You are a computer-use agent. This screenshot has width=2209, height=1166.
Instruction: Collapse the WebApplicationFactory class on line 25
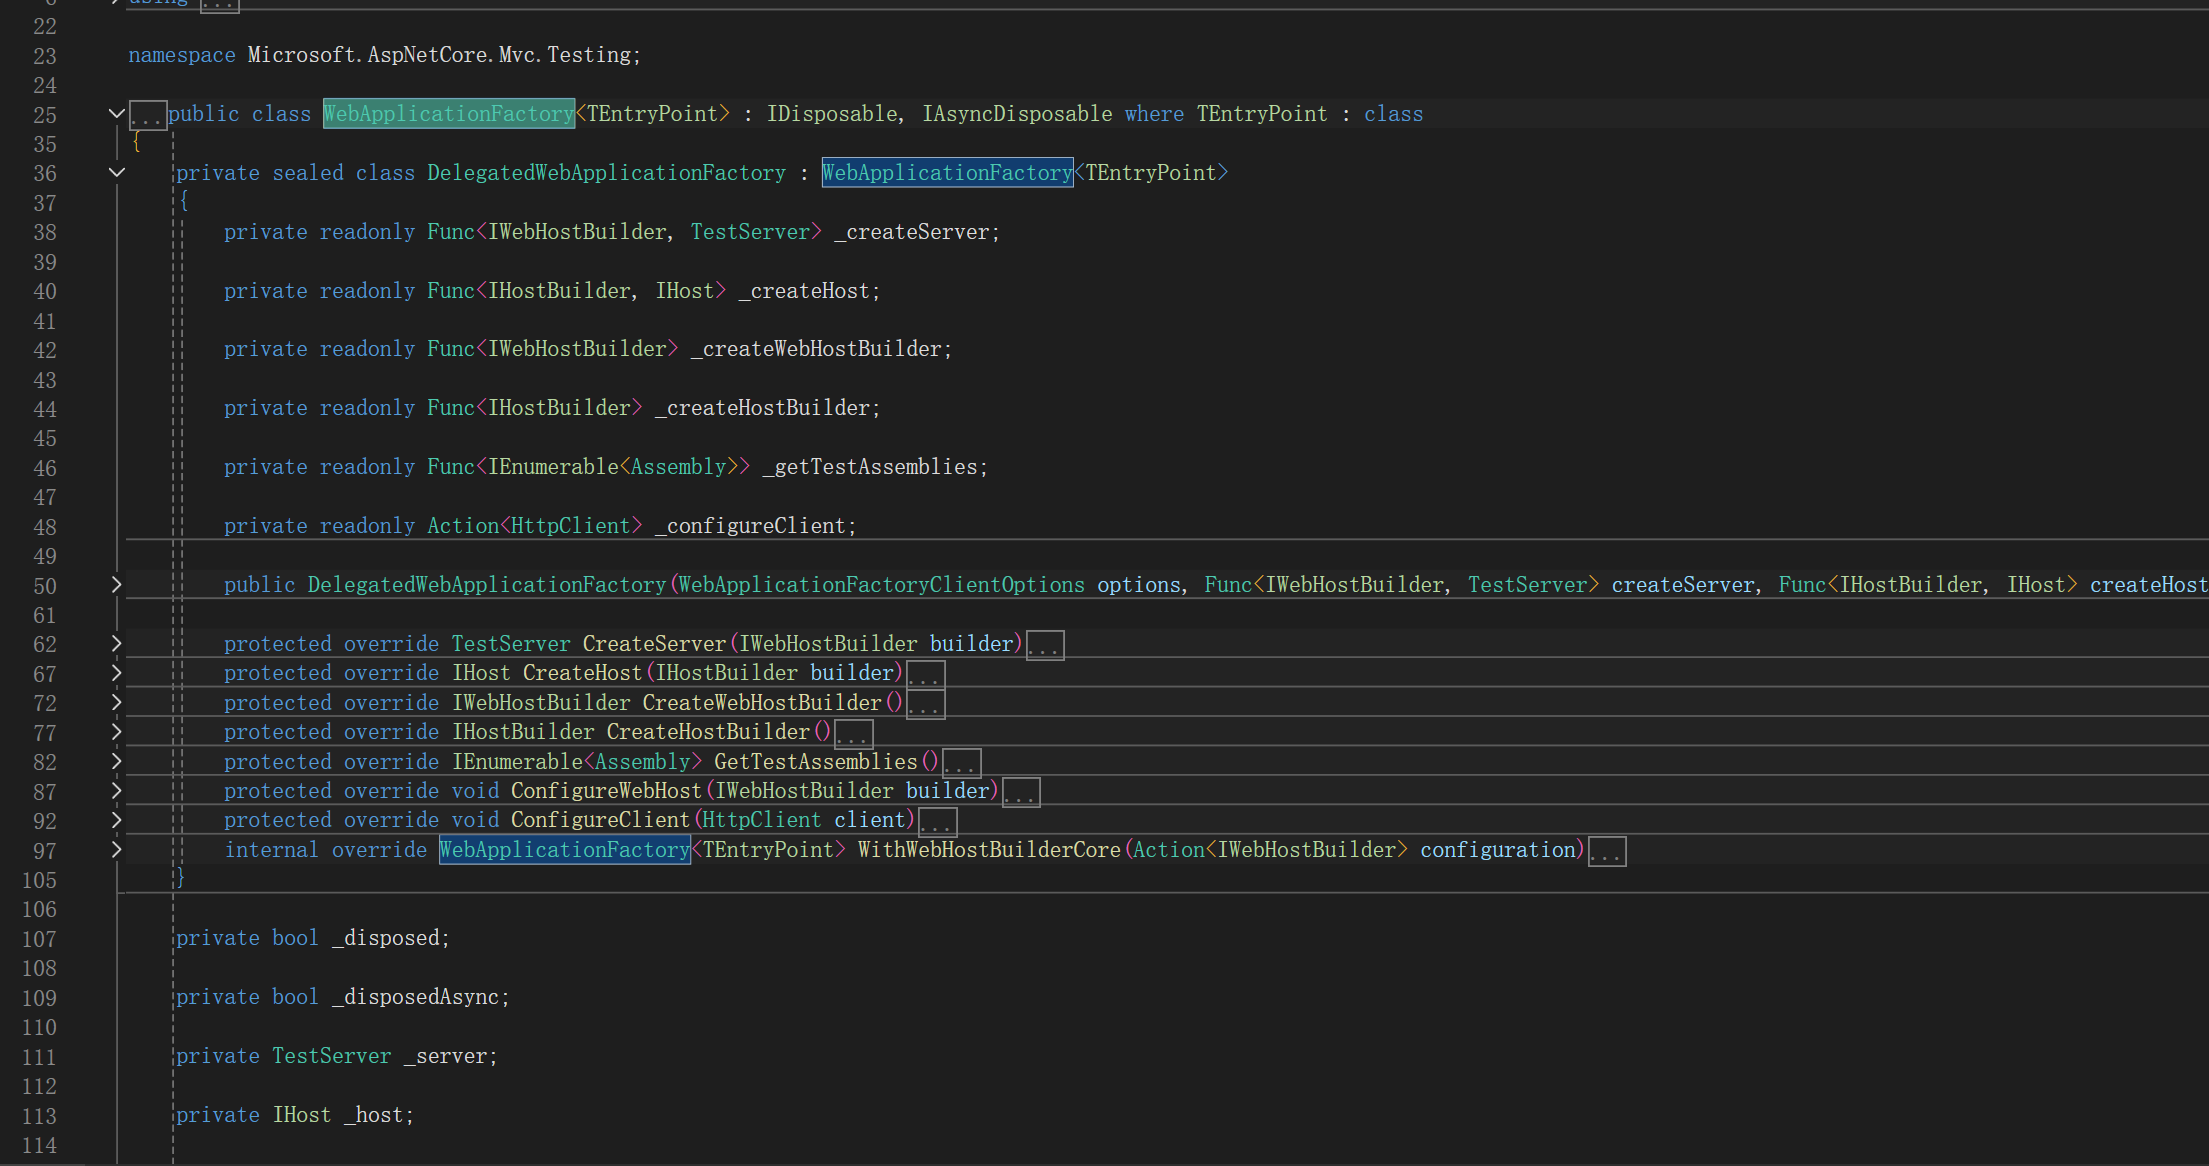tap(116, 114)
